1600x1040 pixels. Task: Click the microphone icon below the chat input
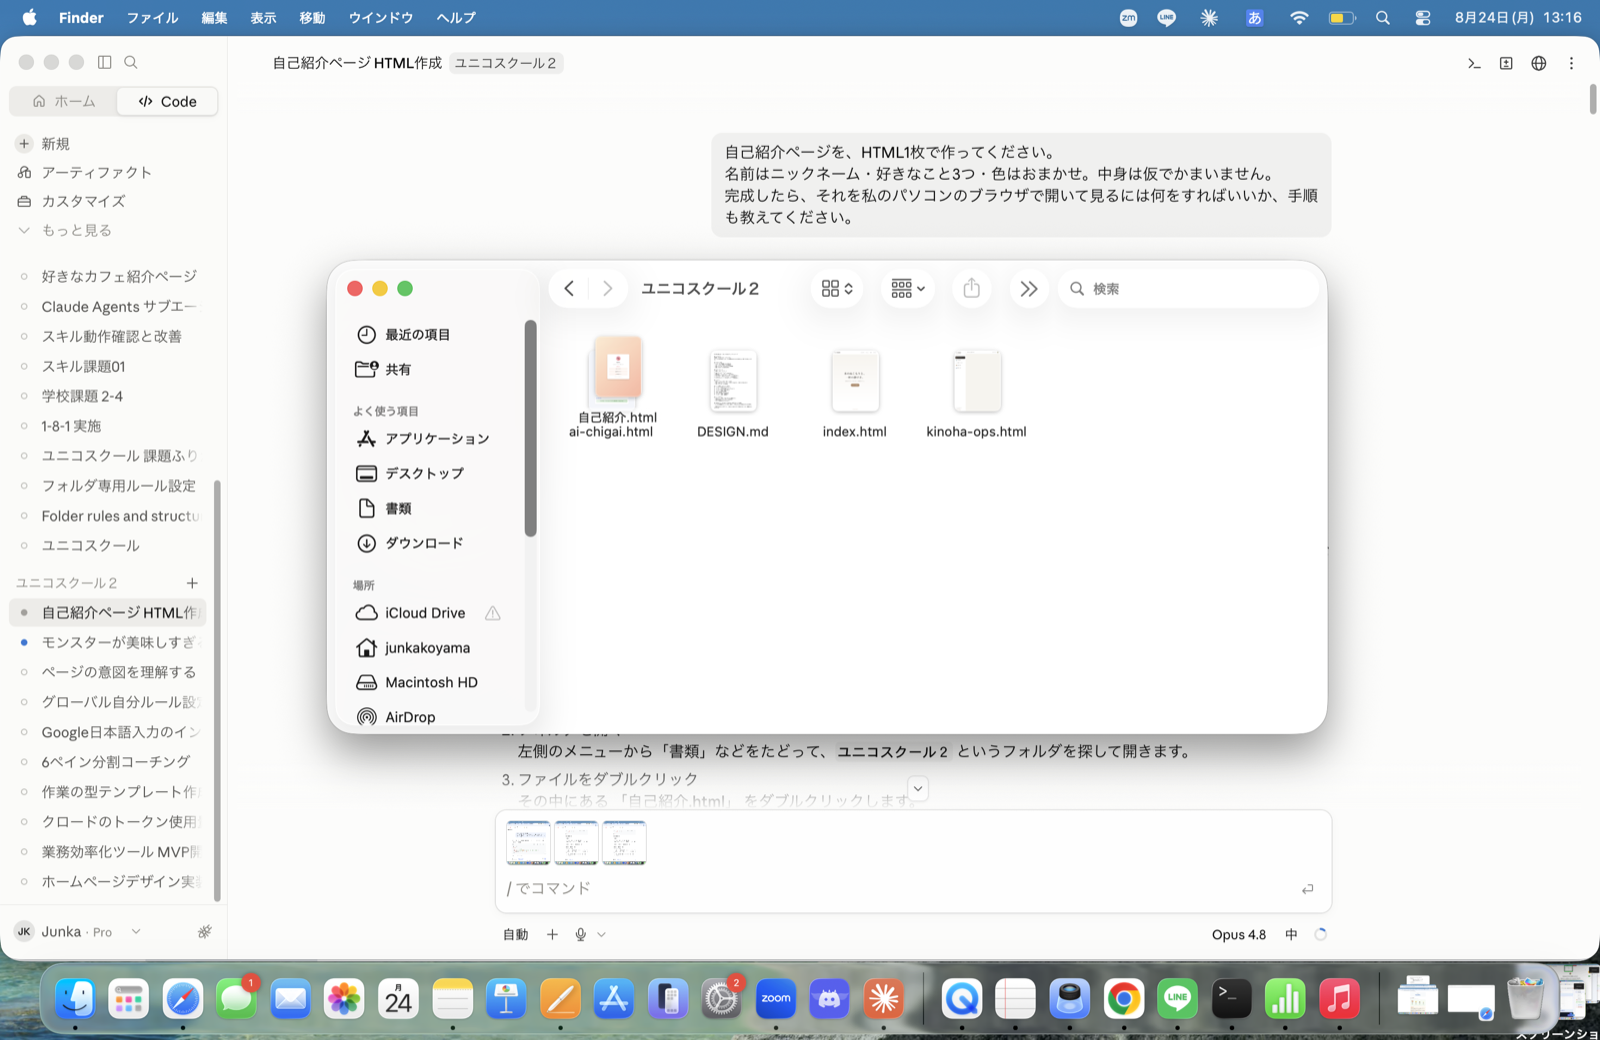tap(580, 934)
